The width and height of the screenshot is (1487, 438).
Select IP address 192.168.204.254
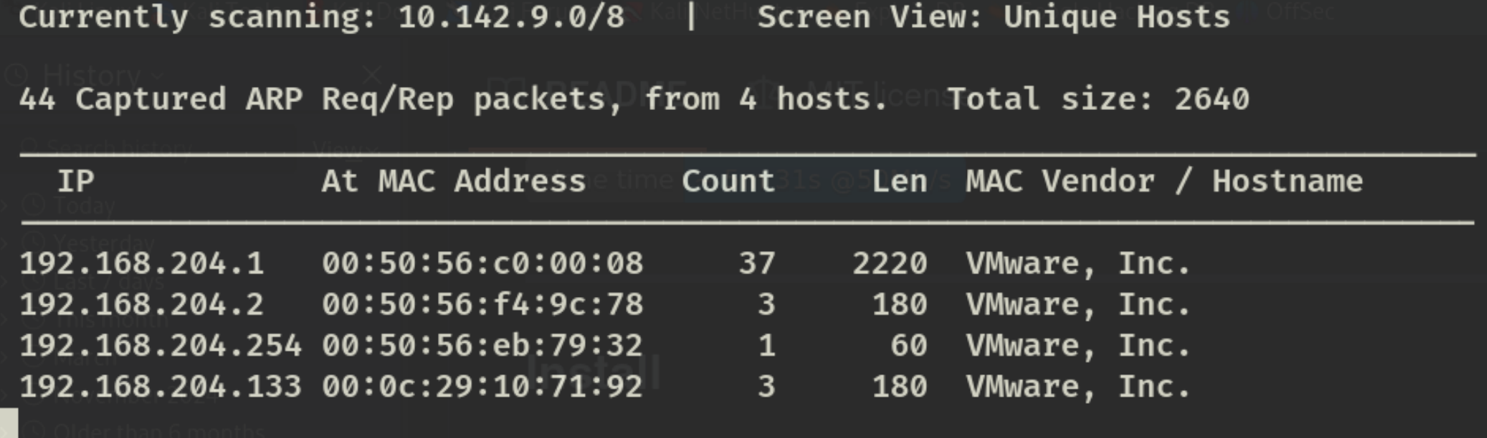160,345
